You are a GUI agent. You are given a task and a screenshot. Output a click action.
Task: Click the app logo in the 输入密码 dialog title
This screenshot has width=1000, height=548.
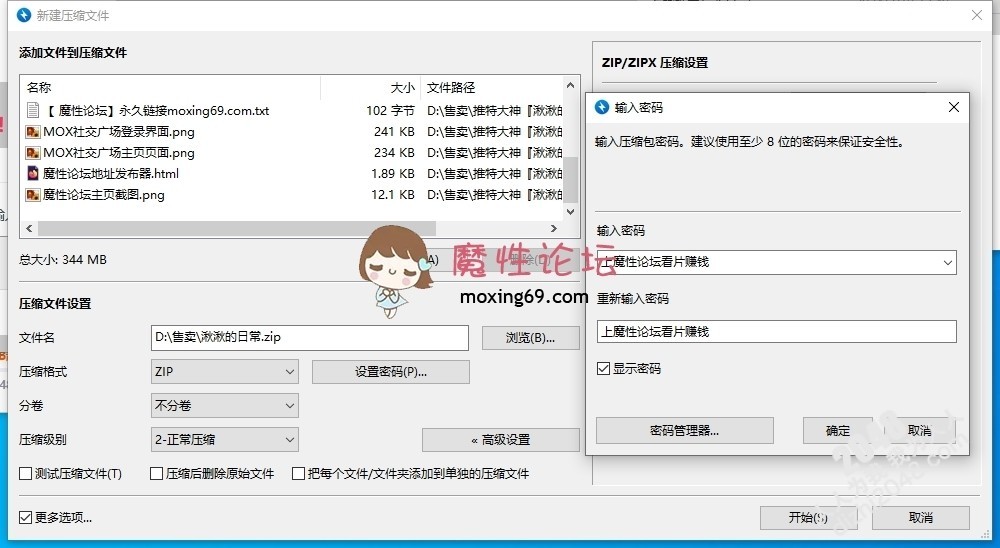click(x=601, y=107)
